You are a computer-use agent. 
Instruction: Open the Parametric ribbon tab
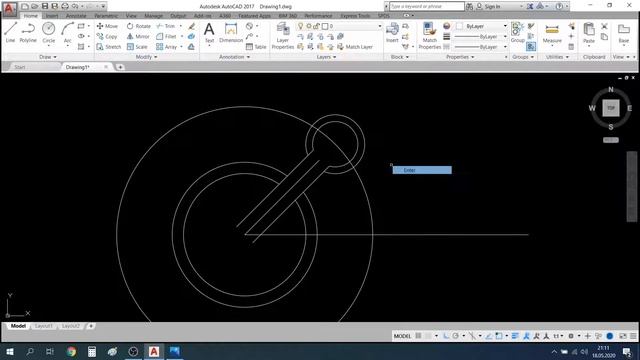[106, 16]
